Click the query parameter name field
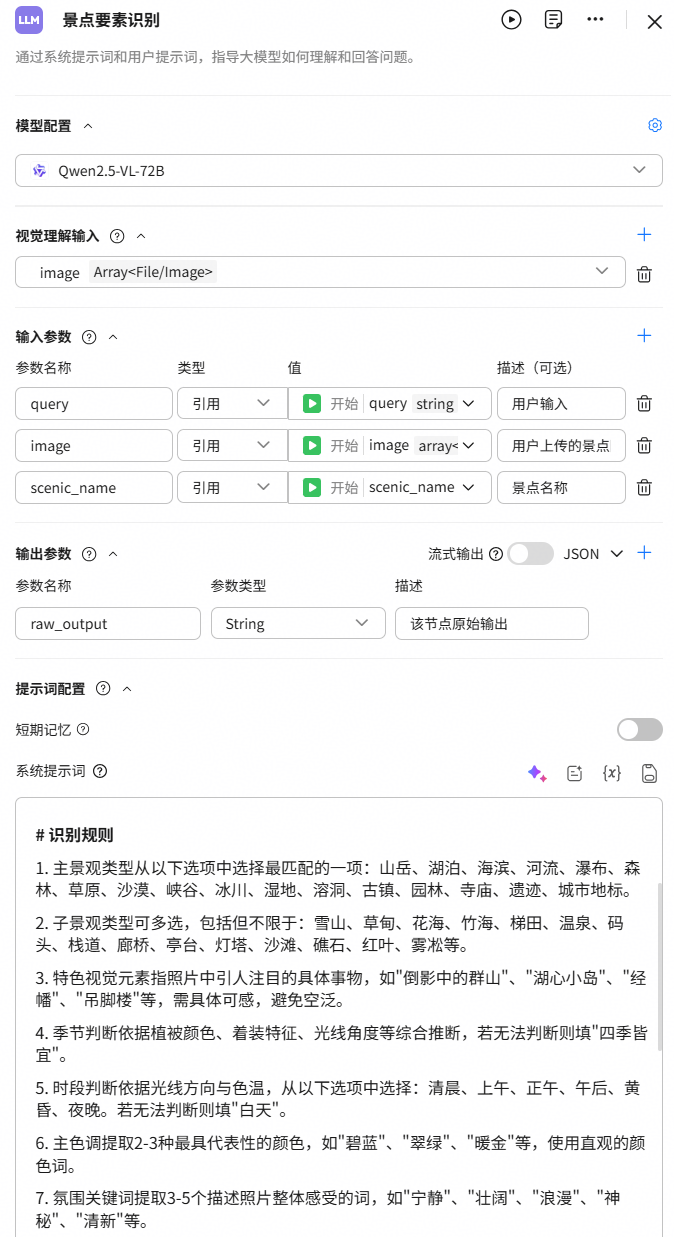The width and height of the screenshot is (674, 1237). click(x=94, y=404)
